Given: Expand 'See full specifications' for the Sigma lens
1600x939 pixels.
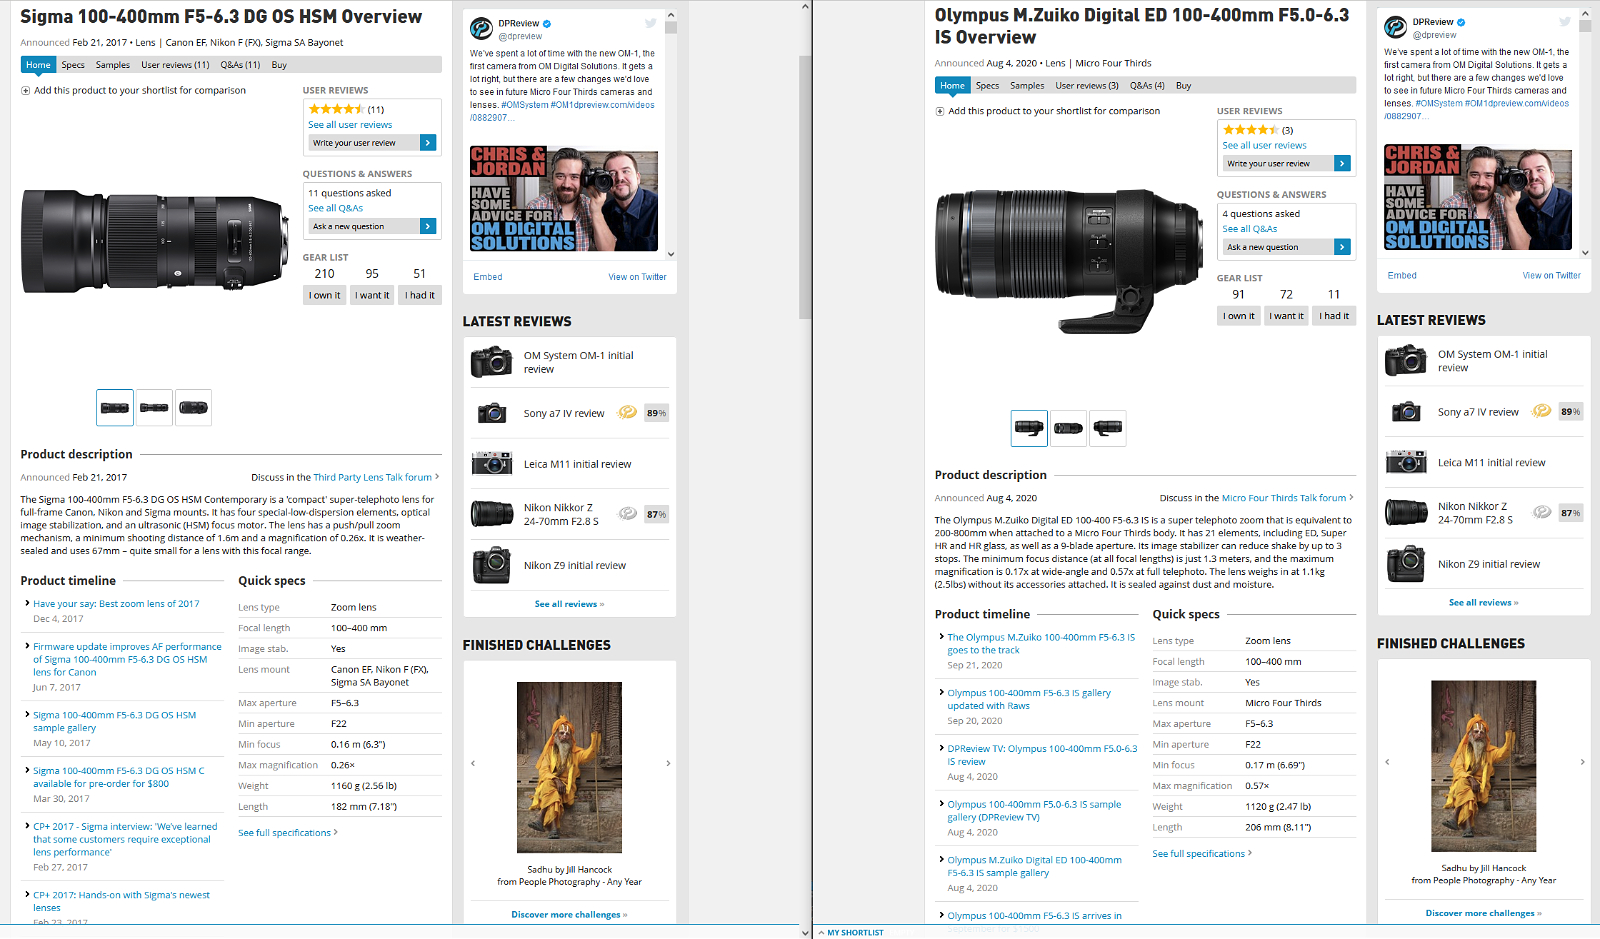Looking at the screenshot, I should [x=287, y=832].
